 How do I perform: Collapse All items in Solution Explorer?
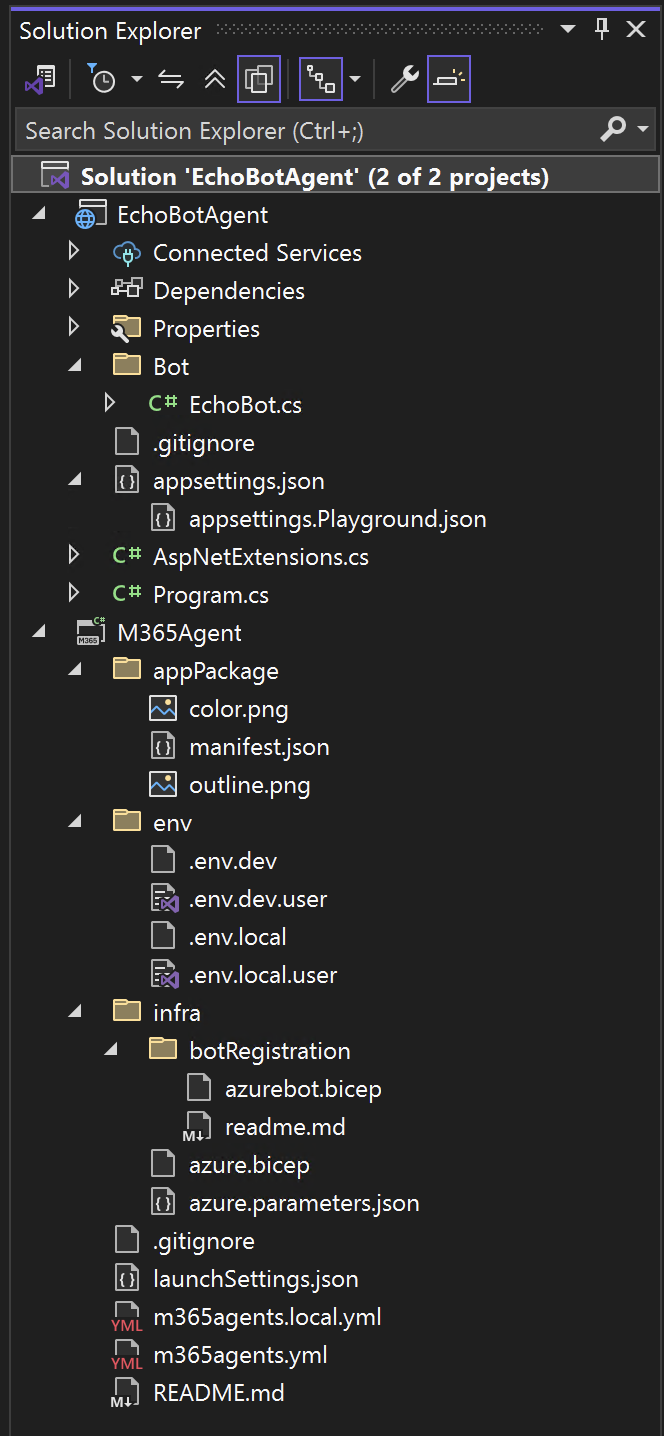[215, 80]
